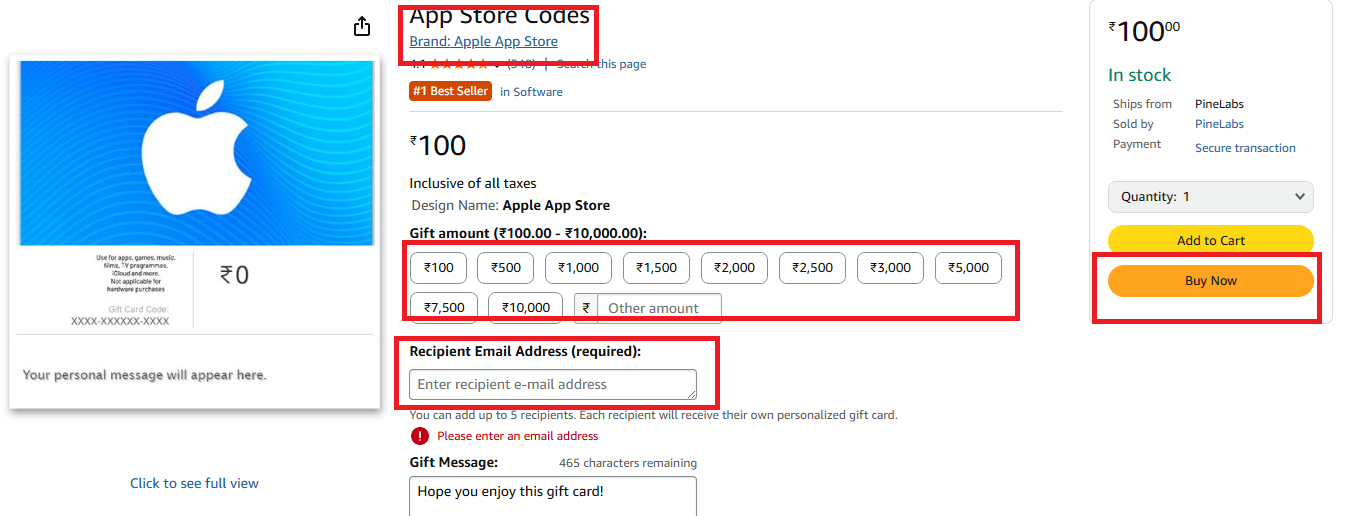Click the In stock status text
The height and width of the screenshot is (516, 1351).
pyautogui.click(x=1139, y=75)
